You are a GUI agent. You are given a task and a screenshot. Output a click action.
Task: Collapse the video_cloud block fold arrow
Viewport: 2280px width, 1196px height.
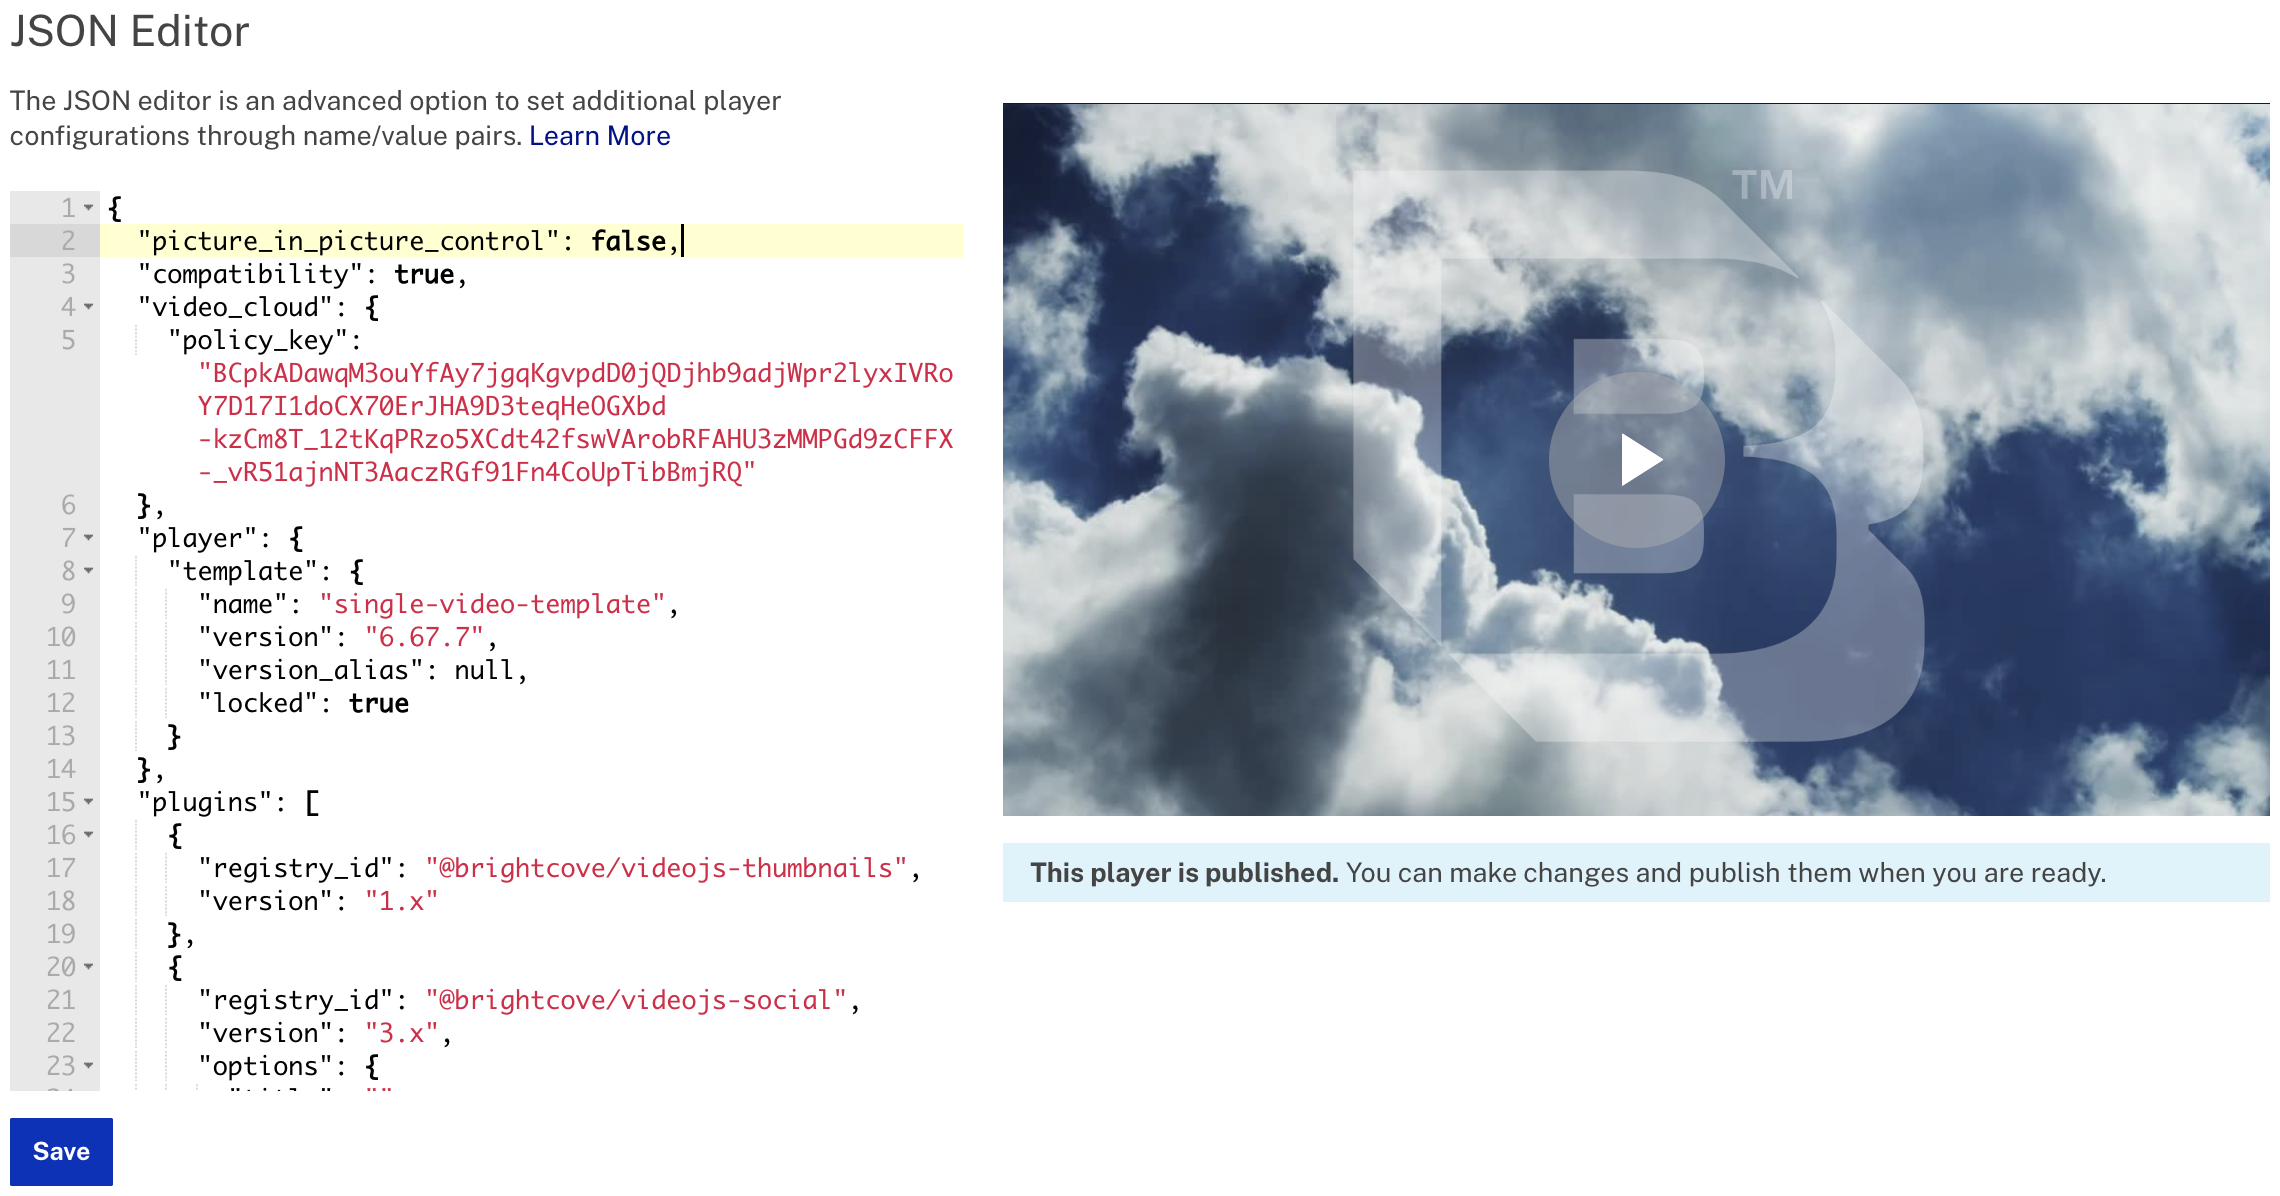pyautogui.click(x=89, y=307)
